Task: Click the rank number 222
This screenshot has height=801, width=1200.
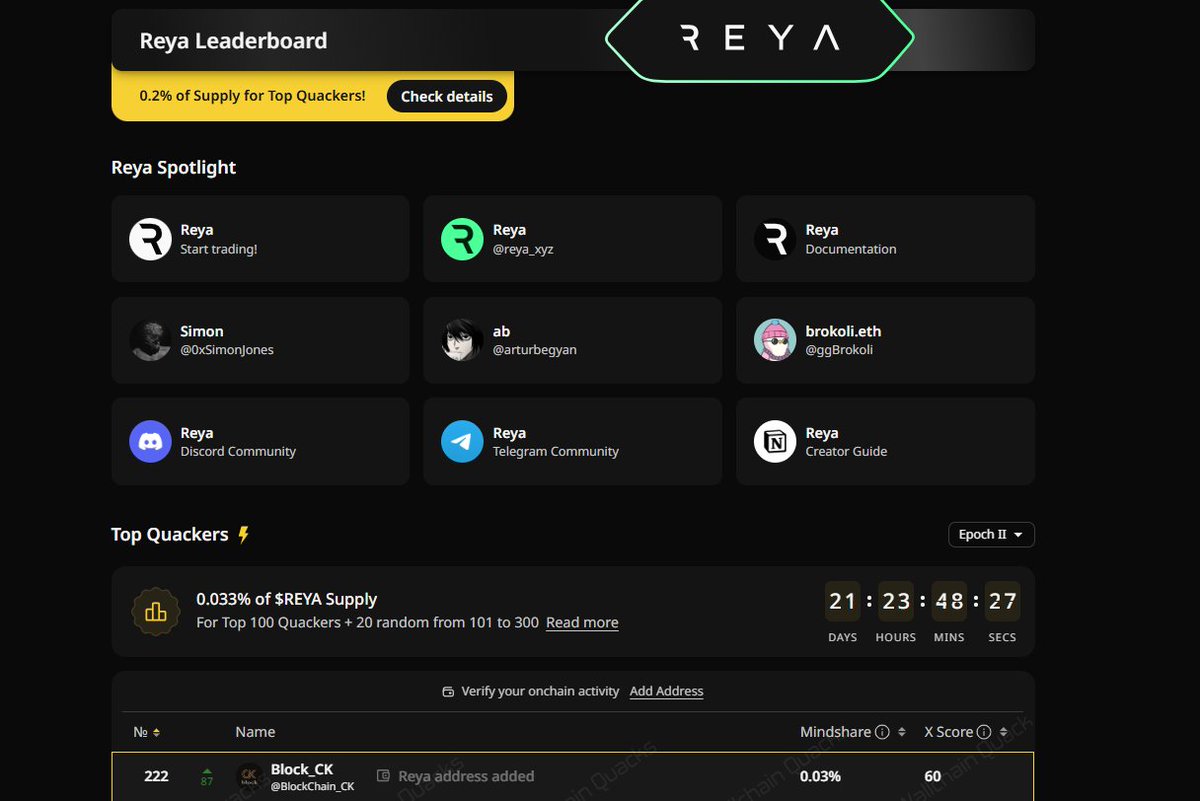Action: (156, 776)
